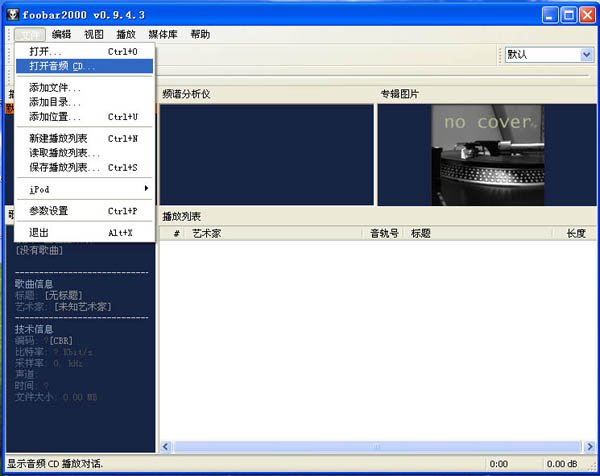Viewport: 600px width, 476px height.
Task: Maximize the foobar2000 window
Action: point(569,15)
